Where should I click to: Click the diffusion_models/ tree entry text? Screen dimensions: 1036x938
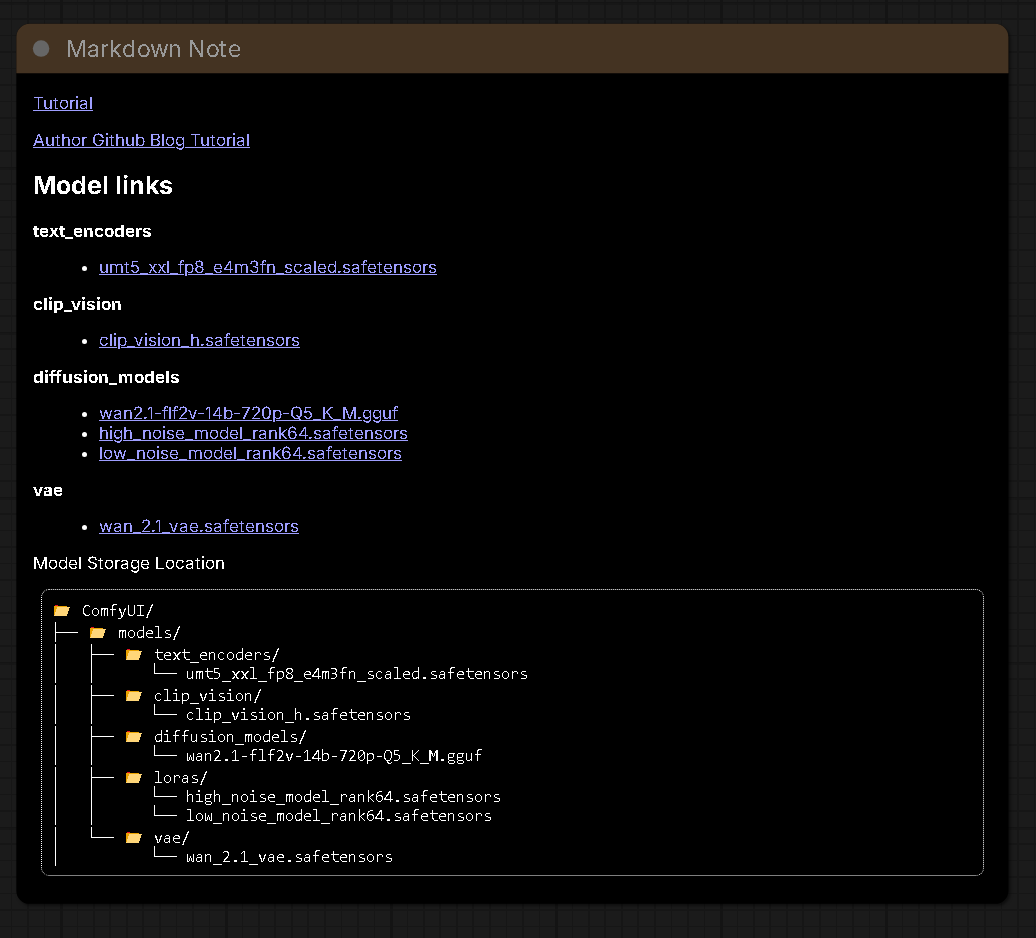(x=230, y=737)
